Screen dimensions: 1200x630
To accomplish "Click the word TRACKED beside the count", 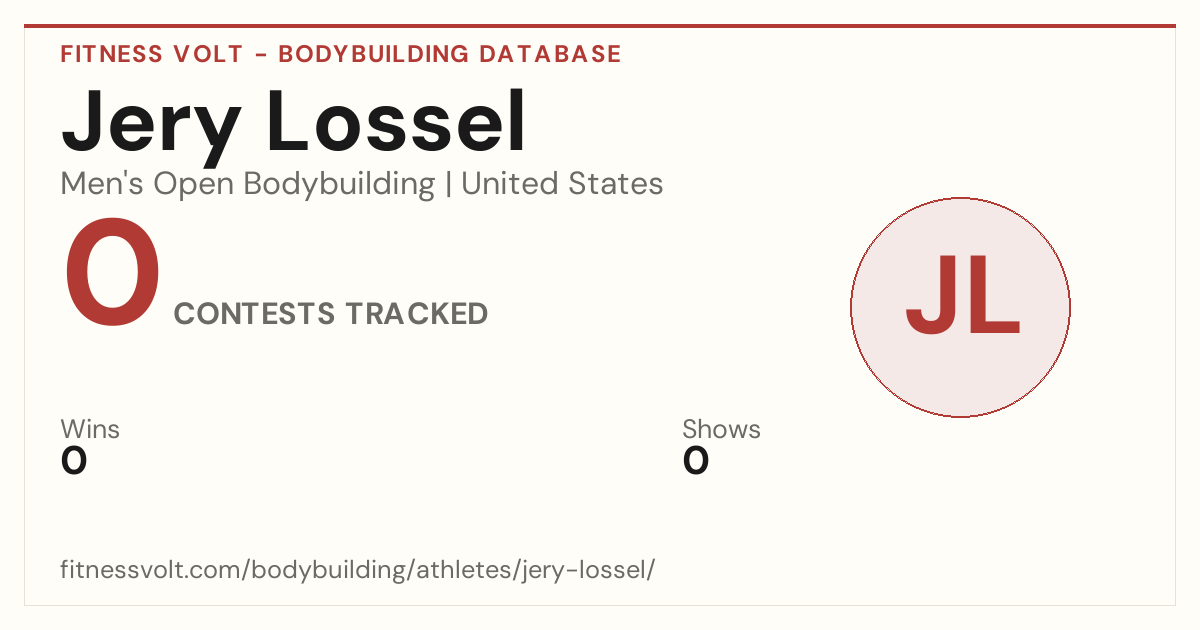I will [417, 314].
